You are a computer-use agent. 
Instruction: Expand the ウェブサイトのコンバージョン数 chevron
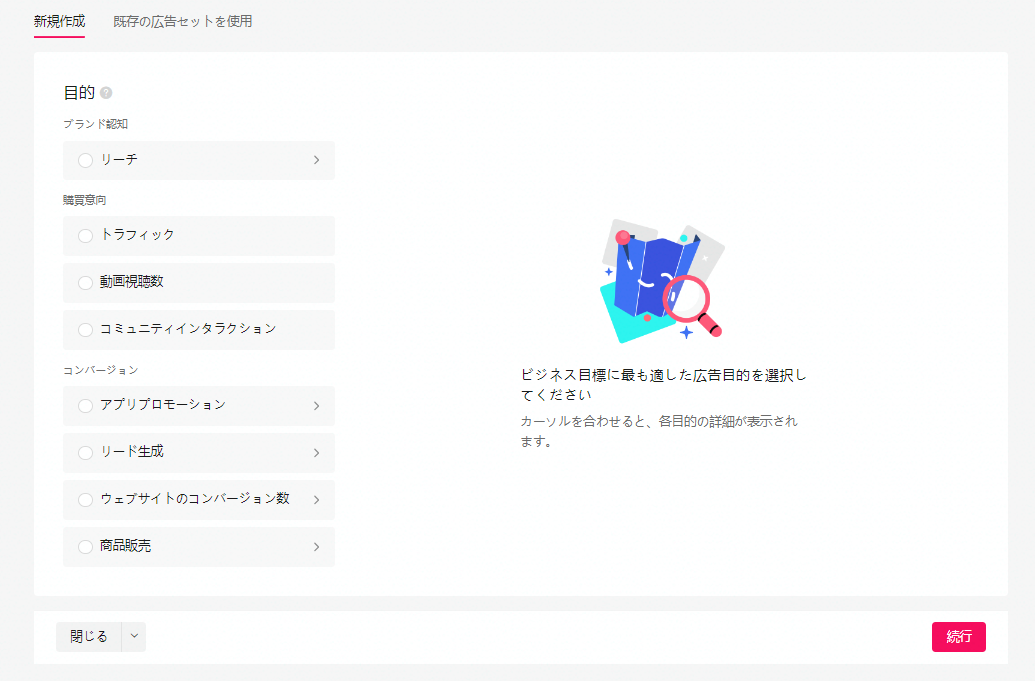coord(316,500)
